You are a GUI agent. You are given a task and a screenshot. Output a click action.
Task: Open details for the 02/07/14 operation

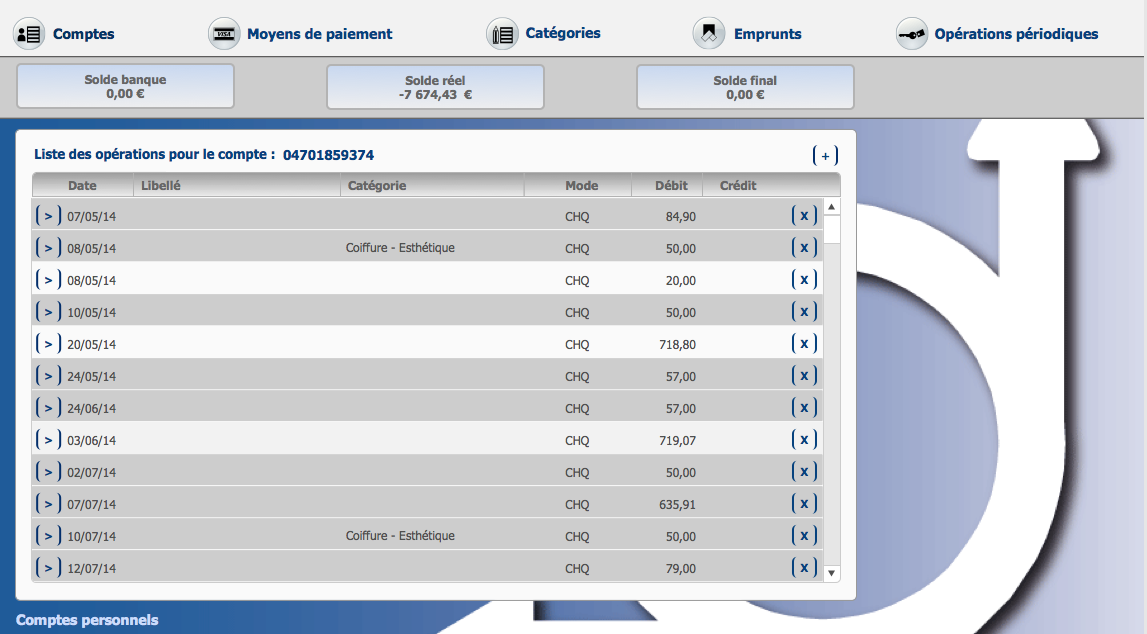(x=48, y=472)
